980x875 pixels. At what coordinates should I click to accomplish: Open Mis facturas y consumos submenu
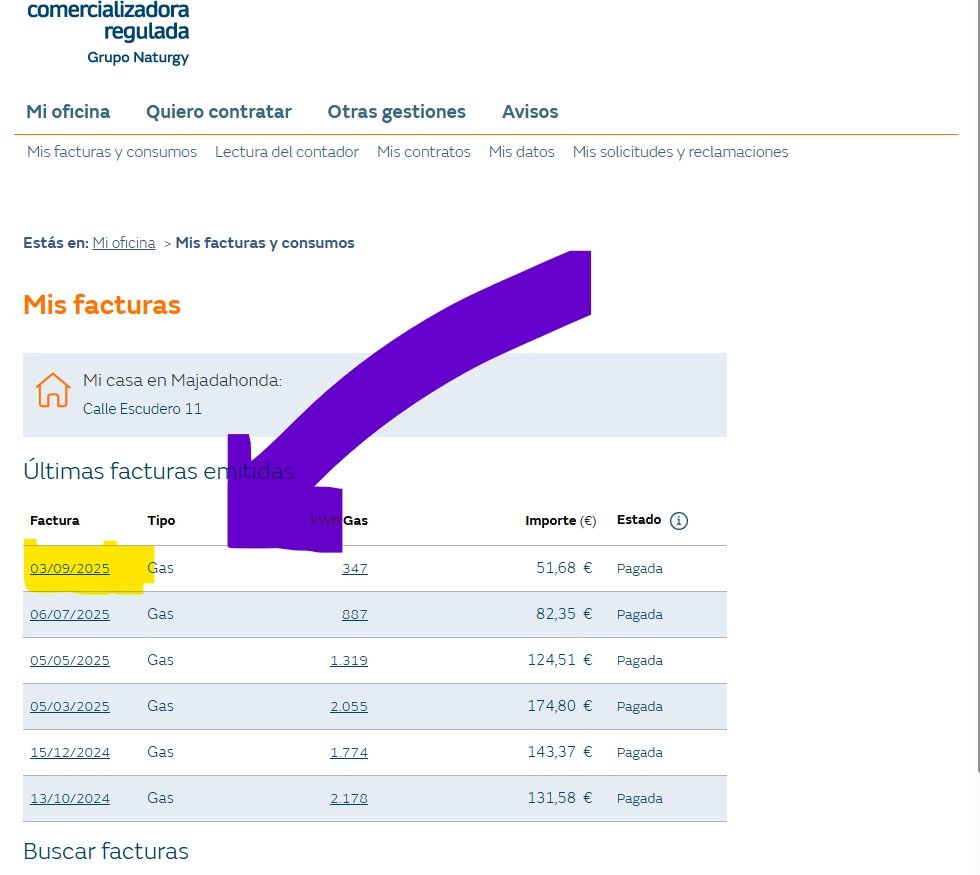112,152
